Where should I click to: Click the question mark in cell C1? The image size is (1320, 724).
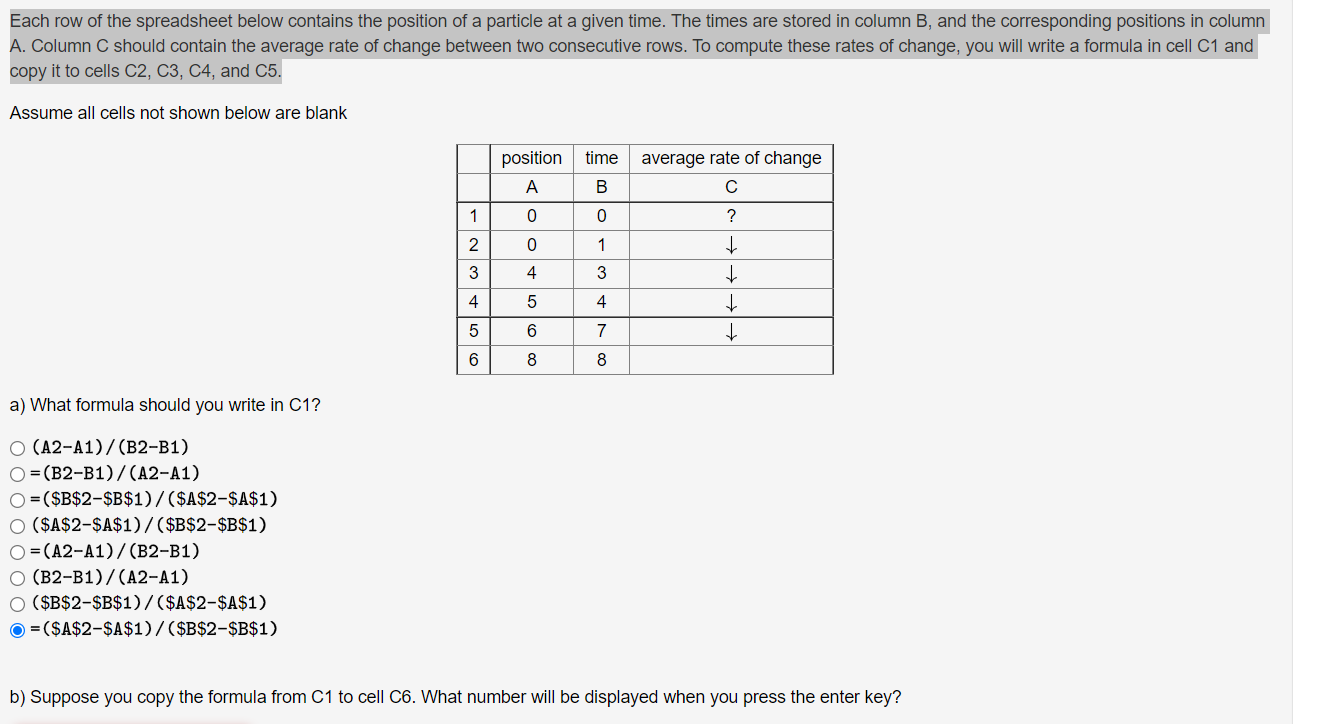pyautogui.click(x=731, y=215)
